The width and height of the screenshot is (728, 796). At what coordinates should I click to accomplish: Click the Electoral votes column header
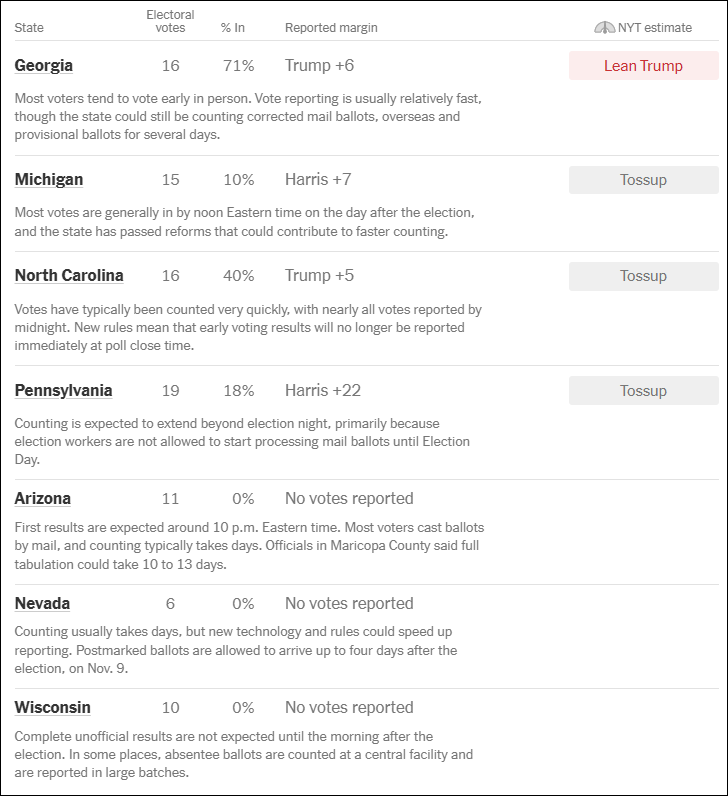point(170,21)
